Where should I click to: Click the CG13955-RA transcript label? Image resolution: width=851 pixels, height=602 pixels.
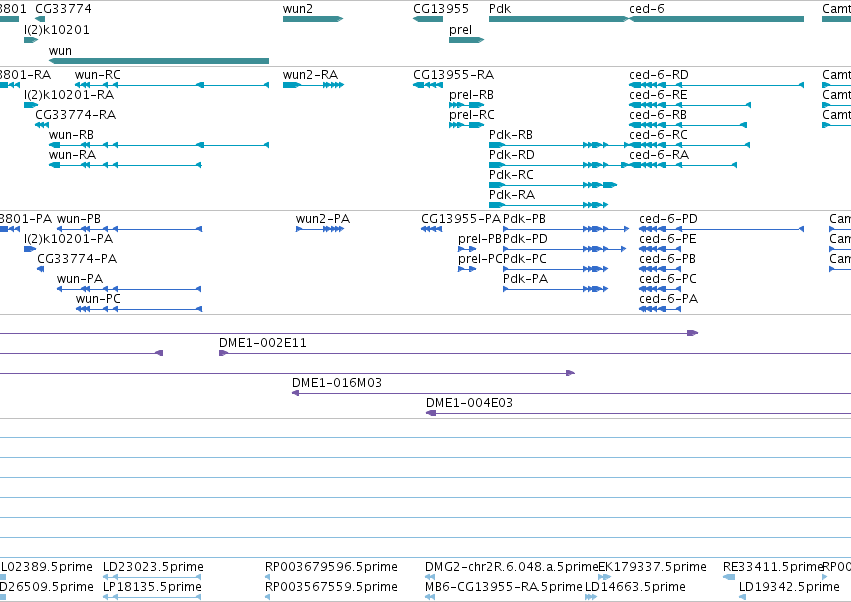point(454,74)
